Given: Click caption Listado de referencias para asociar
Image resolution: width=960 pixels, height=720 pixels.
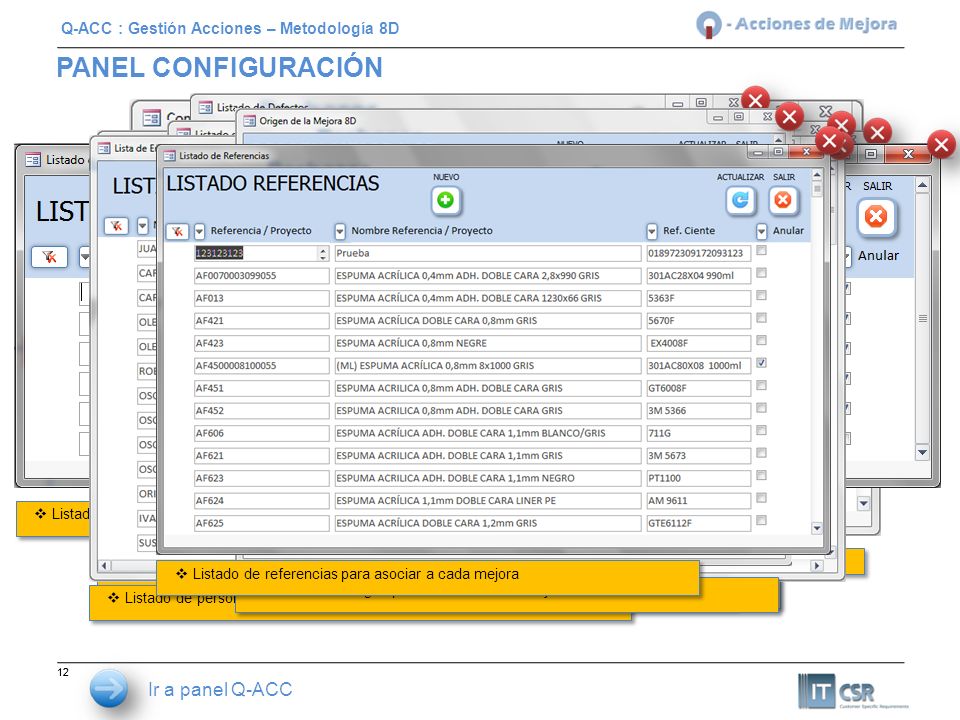Looking at the screenshot, I should pyautogui.click(x=356, y=574).
